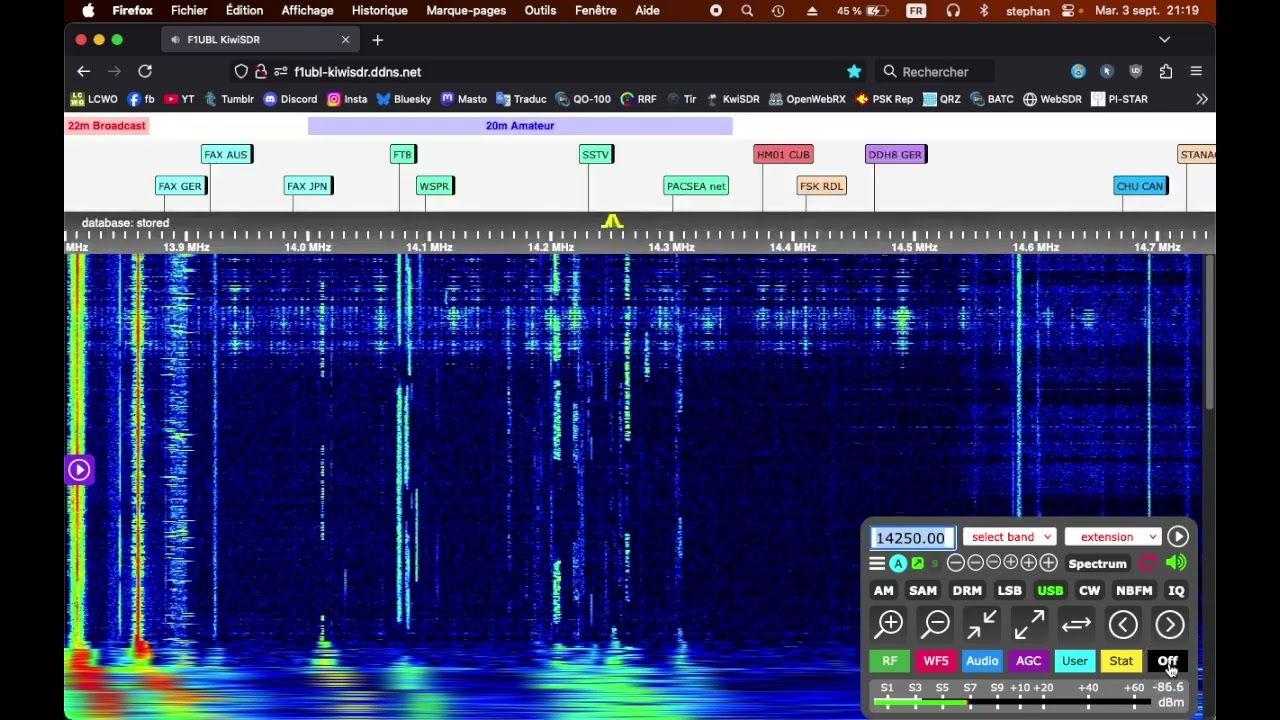Open the extension dropdown
1280x720 pixels.
(1112, 537)
